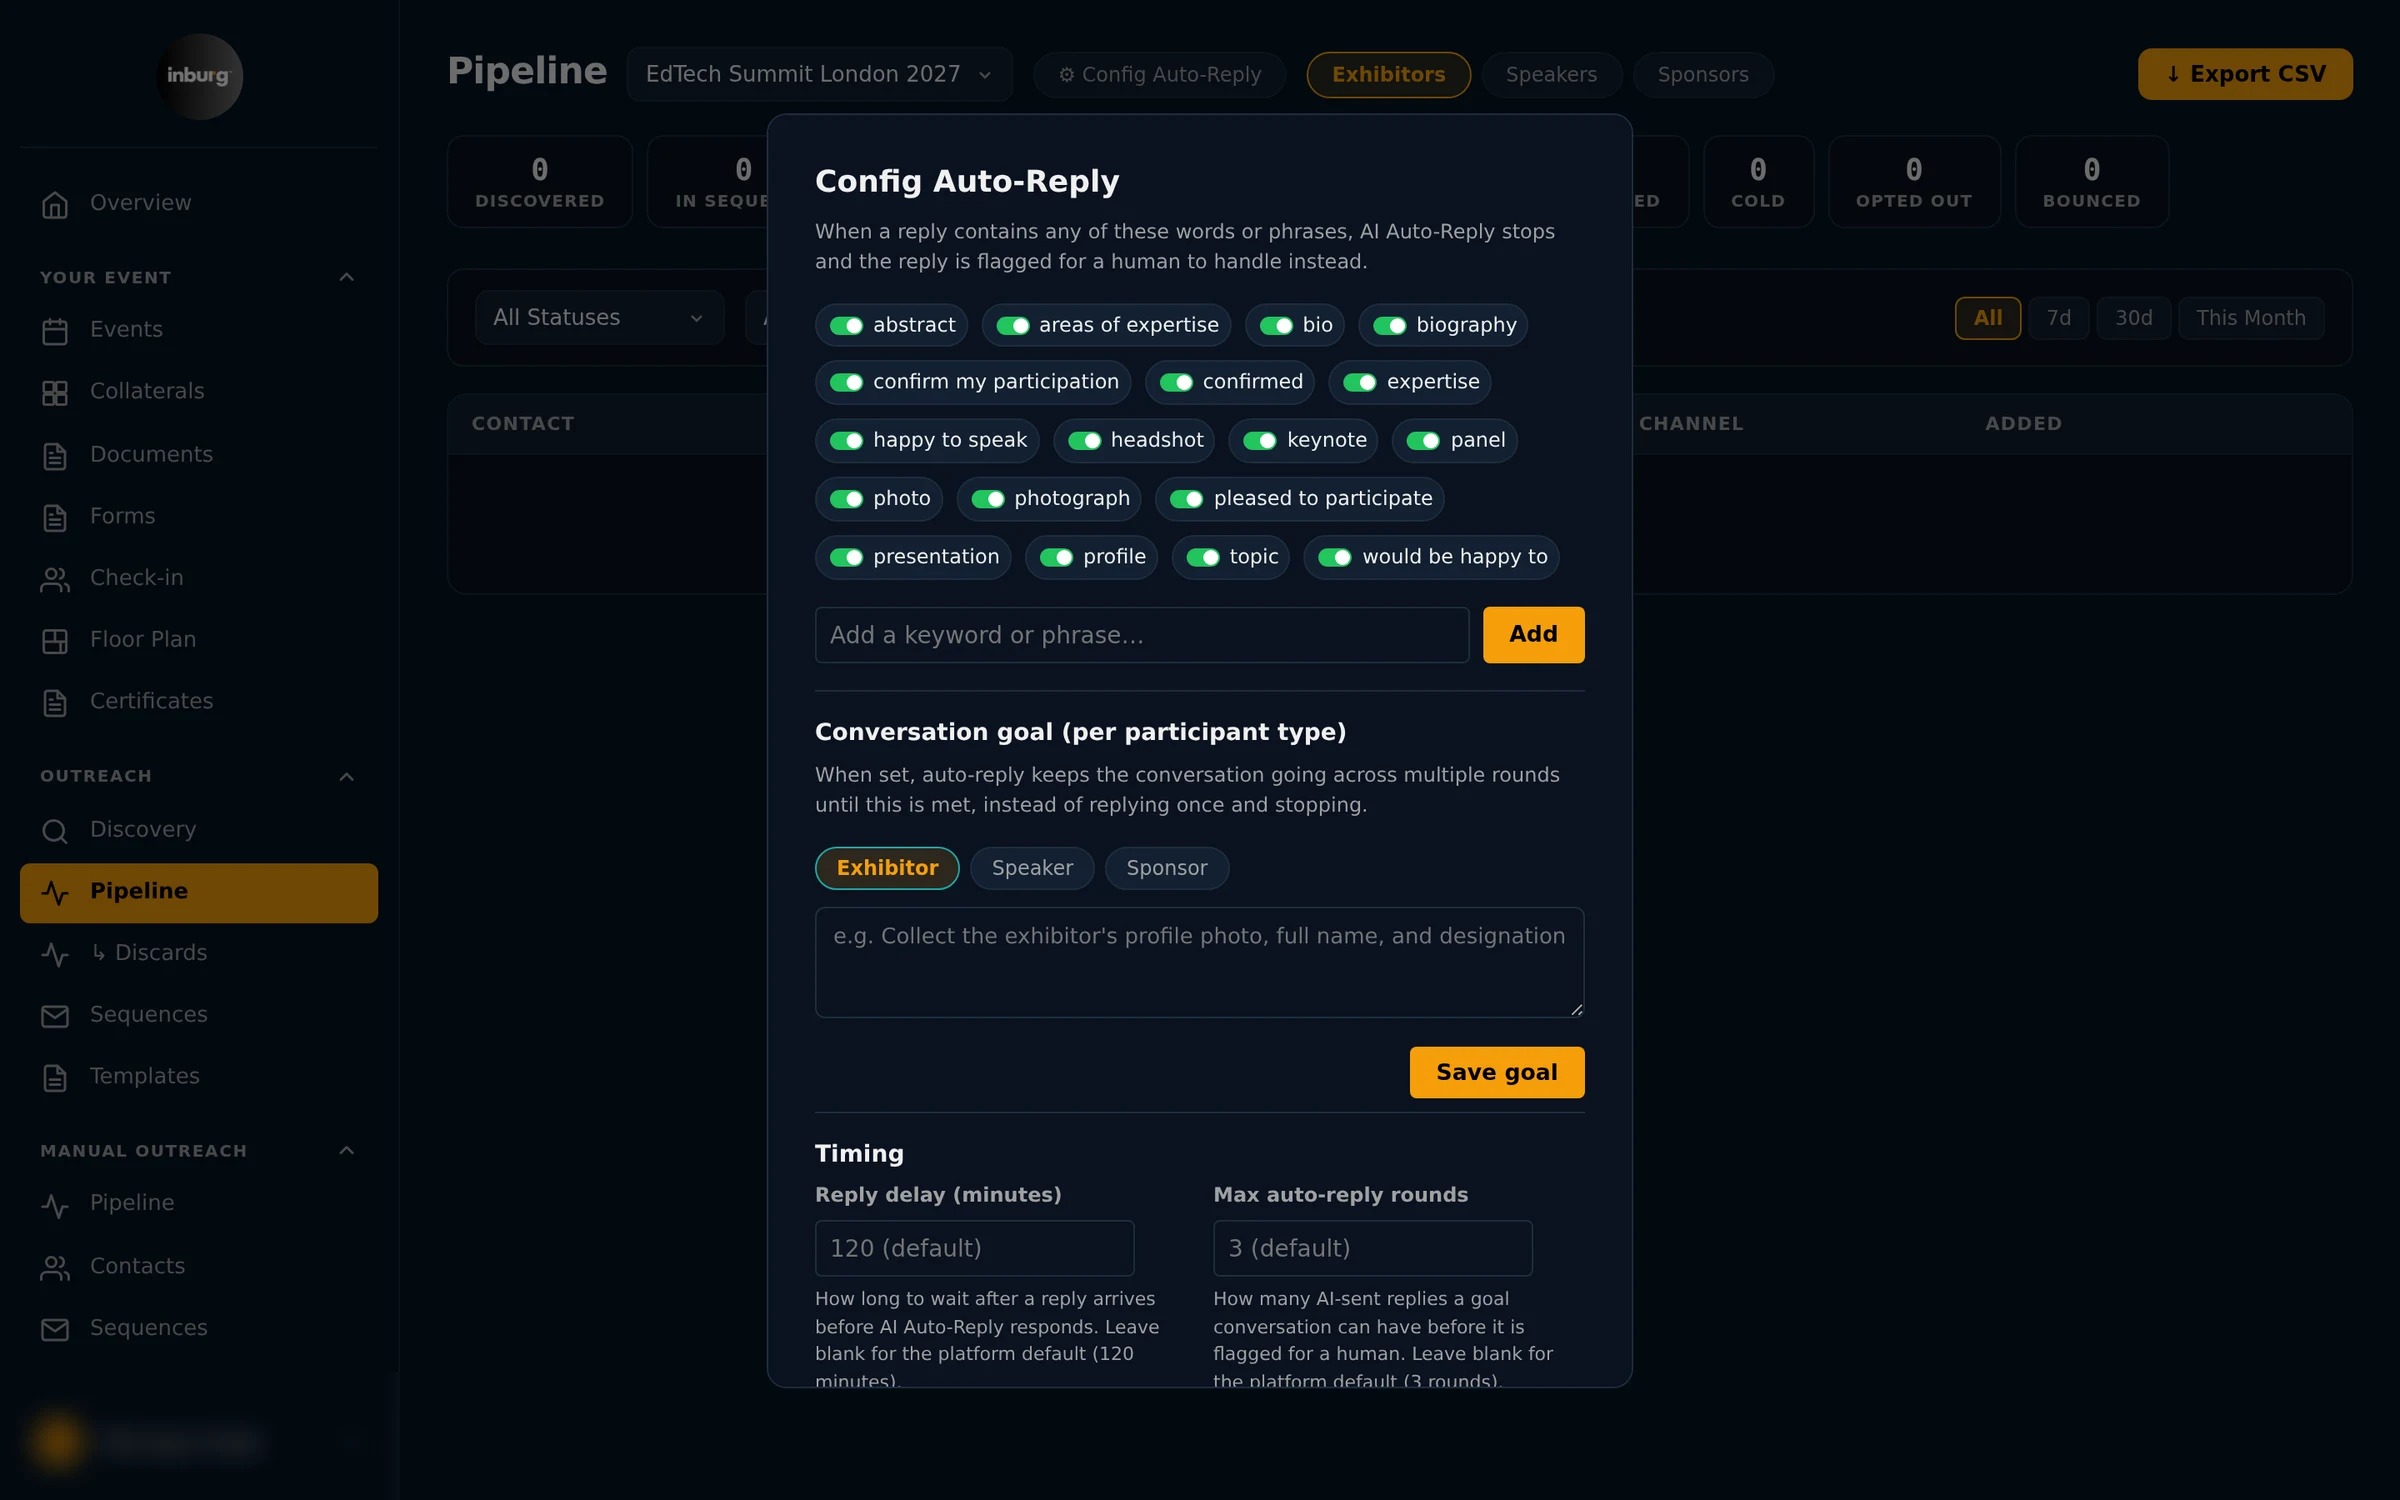
Task: Collapse the Manual Outreach section
Action: (347, 1151)
